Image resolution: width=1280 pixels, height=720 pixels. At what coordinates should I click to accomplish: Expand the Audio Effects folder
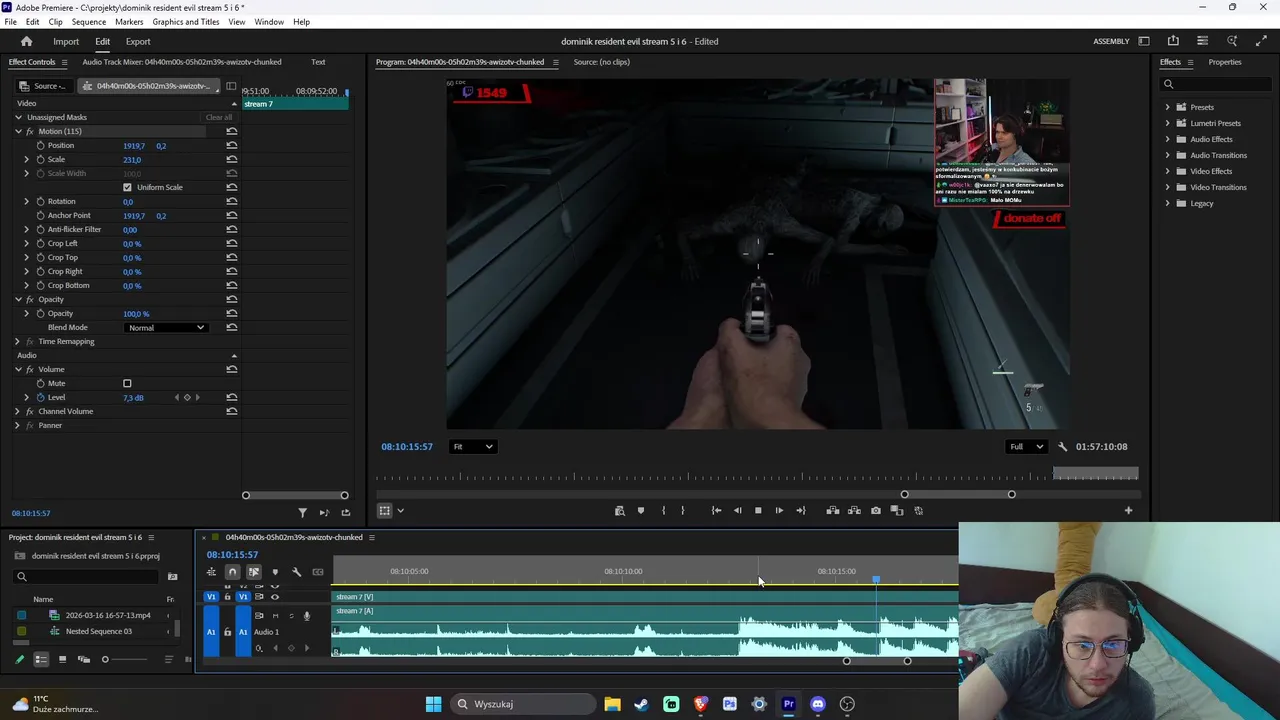coord(1167,139)
